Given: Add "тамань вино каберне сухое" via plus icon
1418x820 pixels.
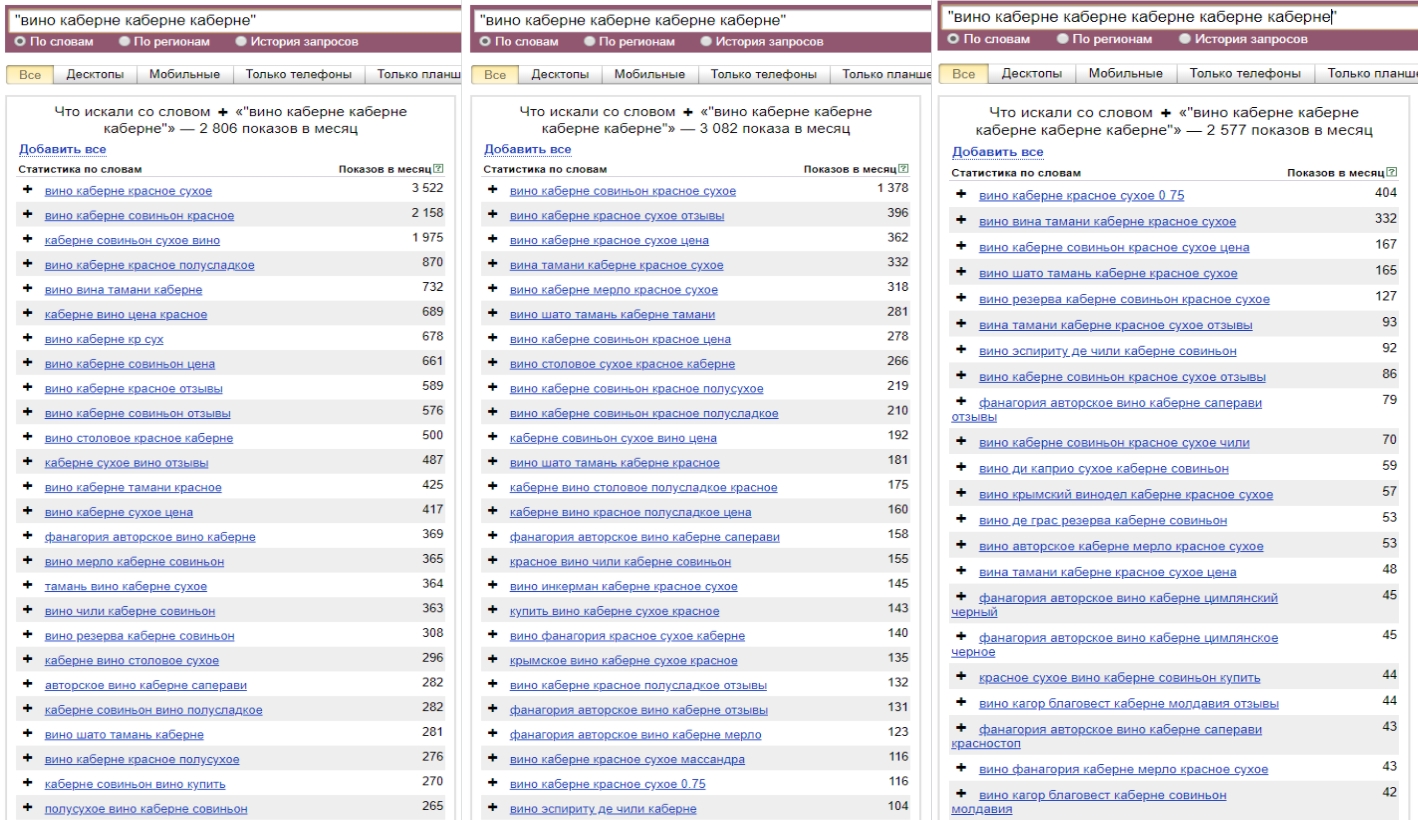Looking at the screenshot, I should (x=27, y=586).
